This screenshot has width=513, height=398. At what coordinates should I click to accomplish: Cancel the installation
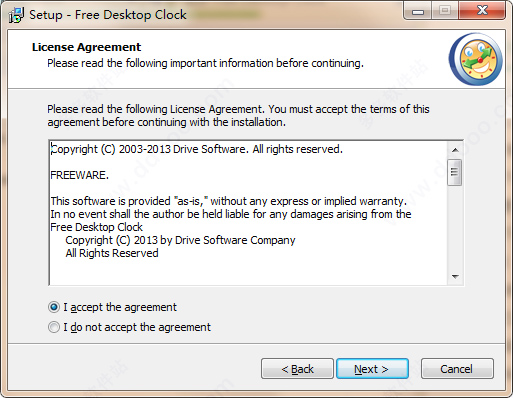tap(457, 369)
